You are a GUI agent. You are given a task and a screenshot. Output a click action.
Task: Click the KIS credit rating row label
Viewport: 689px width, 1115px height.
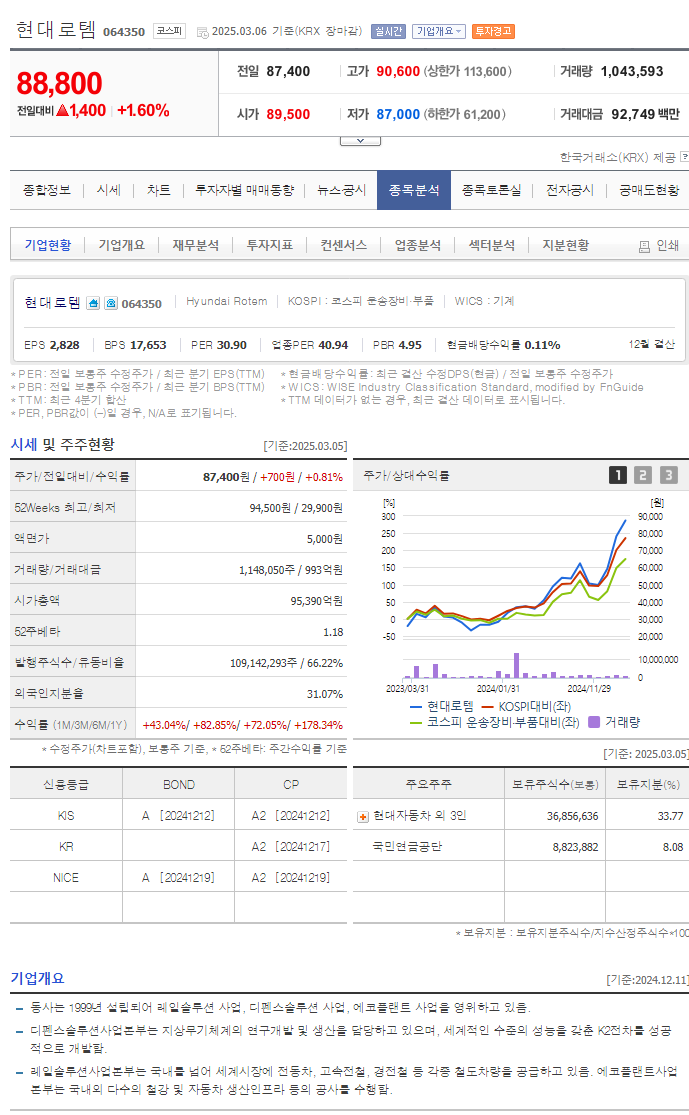pos(66,816)
